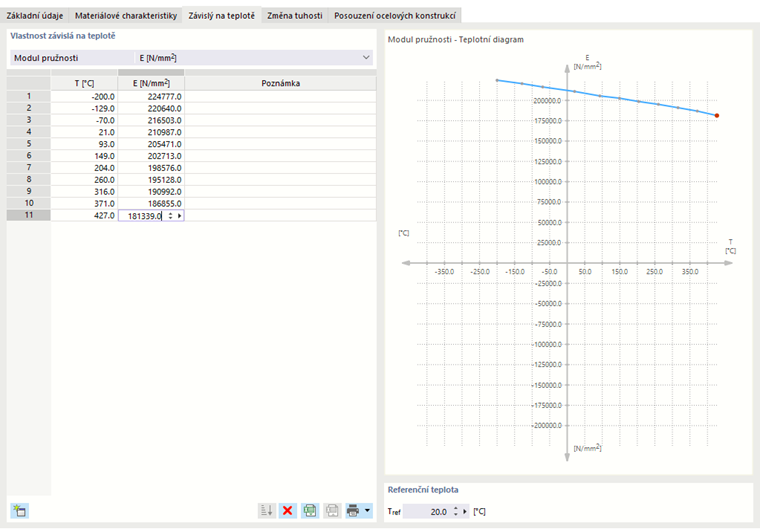This screenshot has width=760, height=529.
Task: Click the cell with temperature 204.0
Action: (84, 168)
